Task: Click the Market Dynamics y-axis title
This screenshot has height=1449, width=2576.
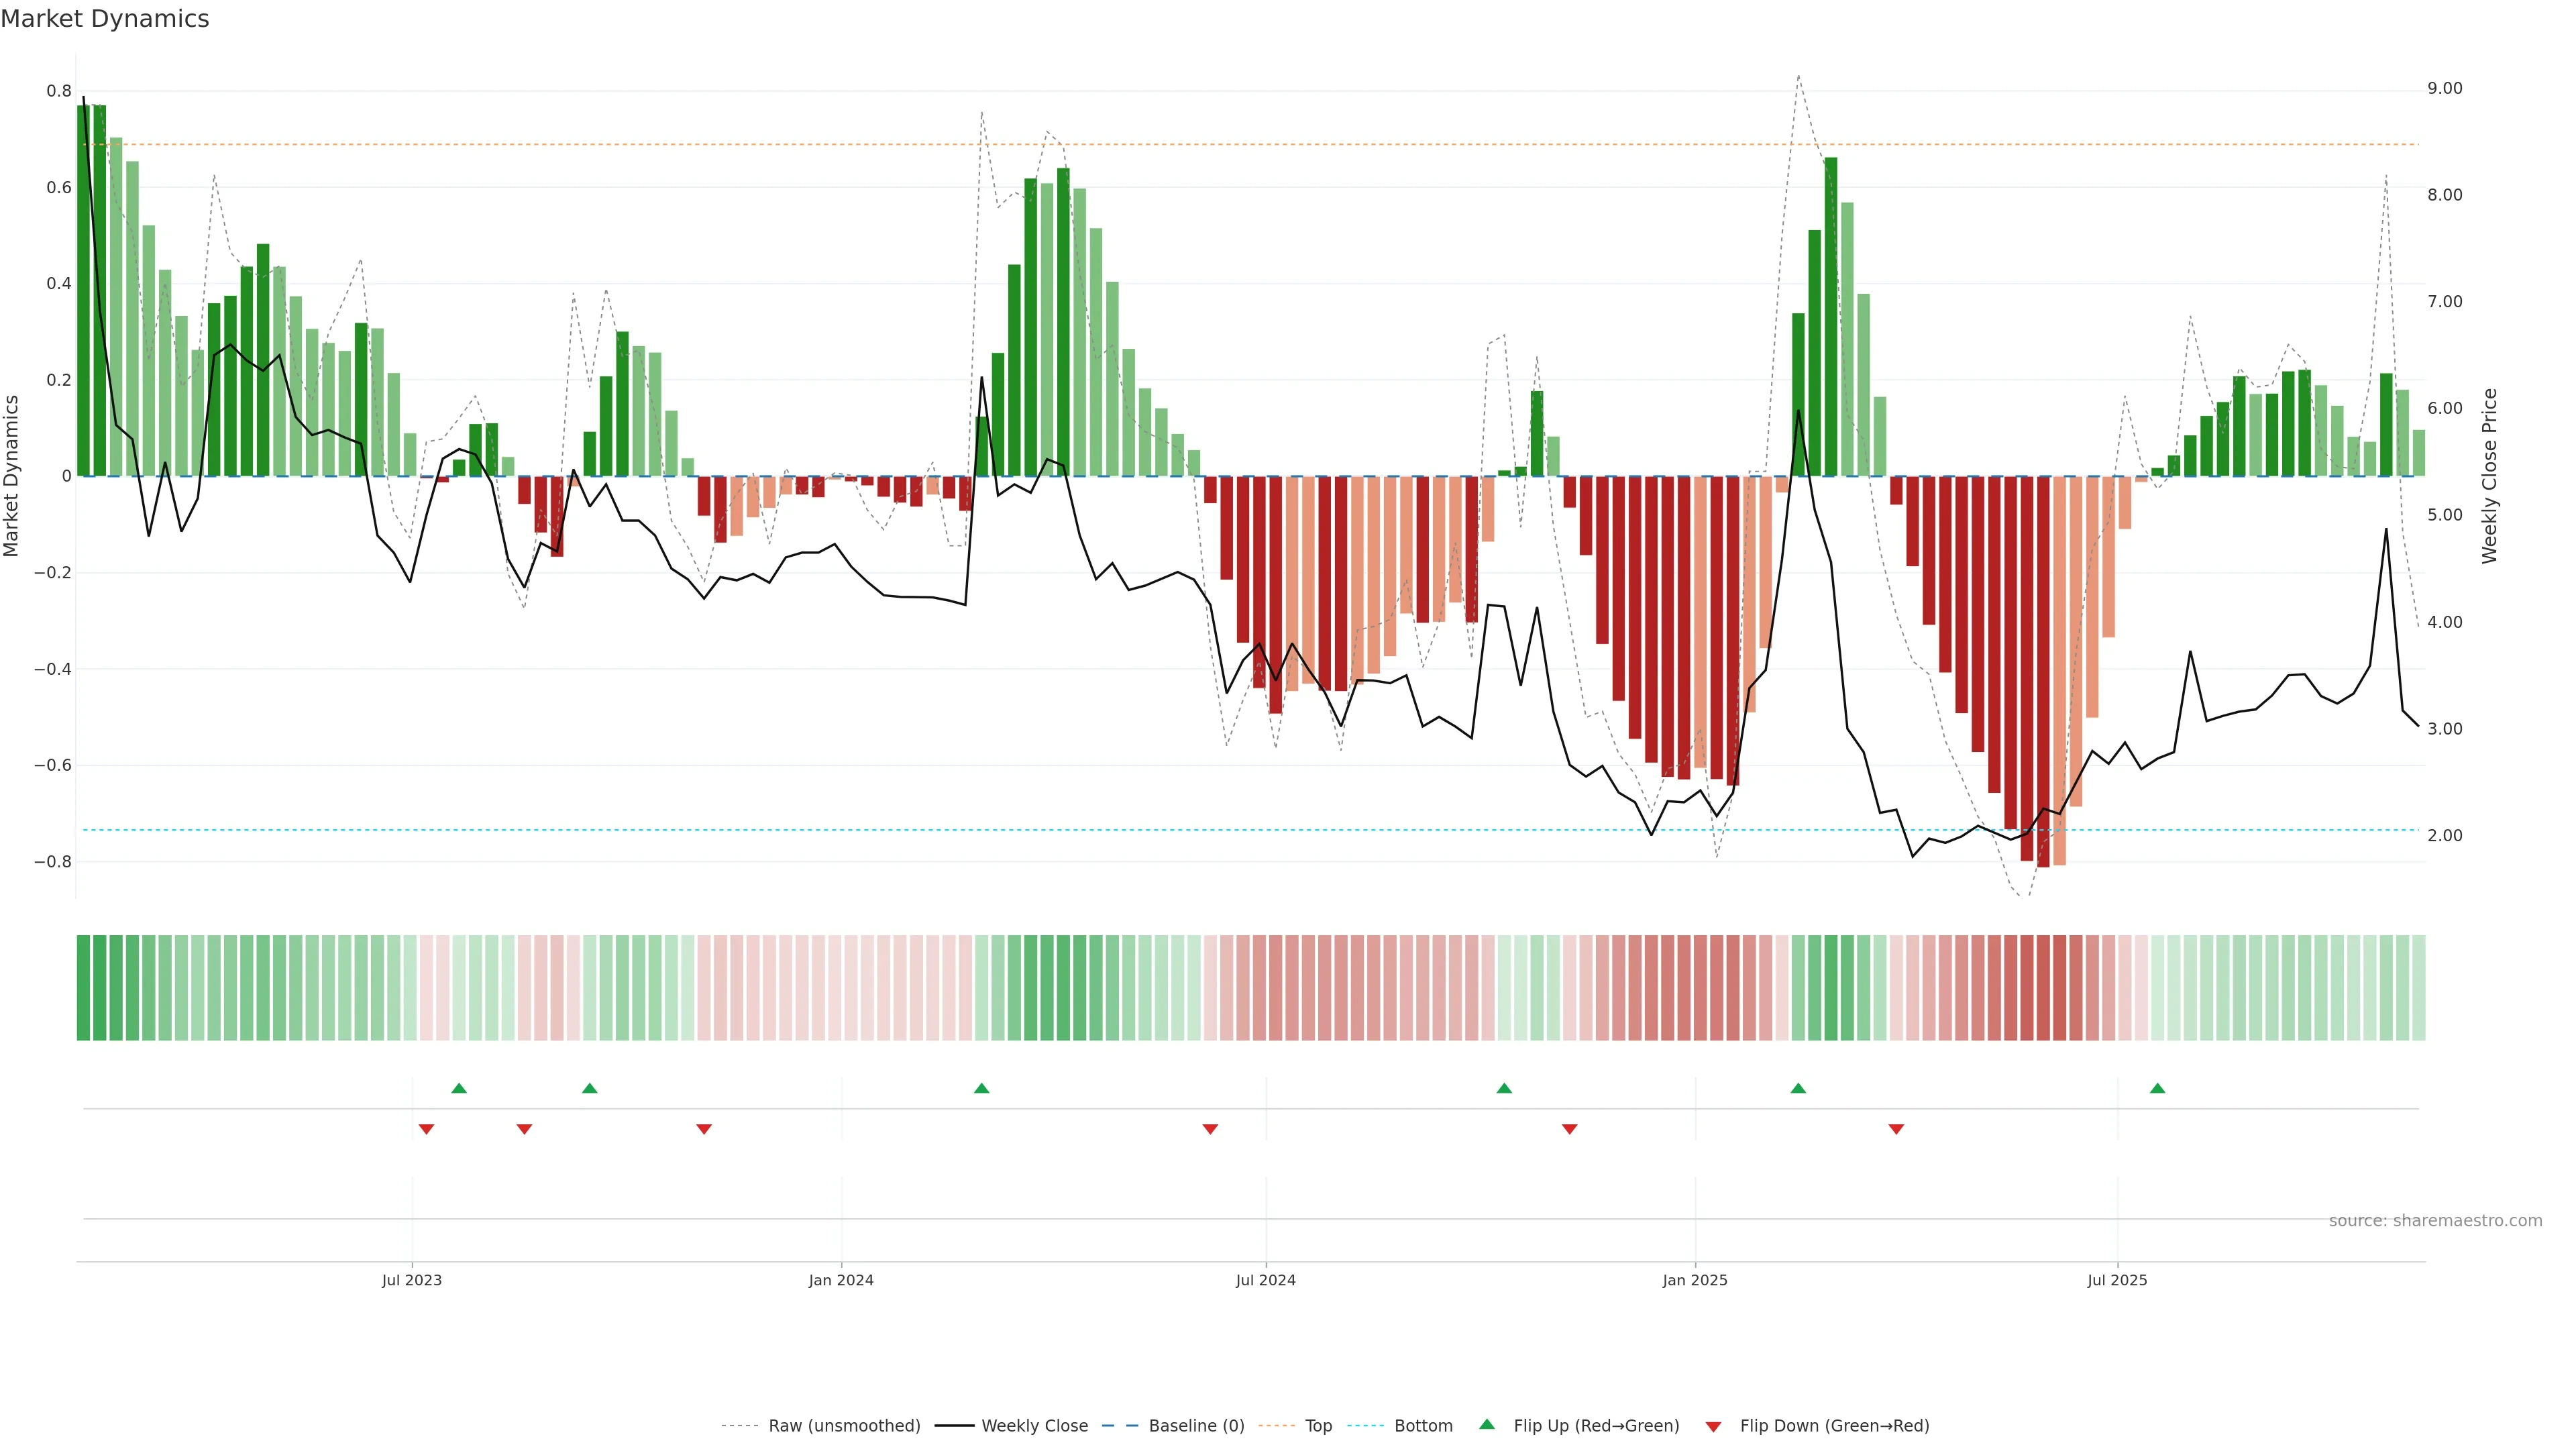Action: 12,476
